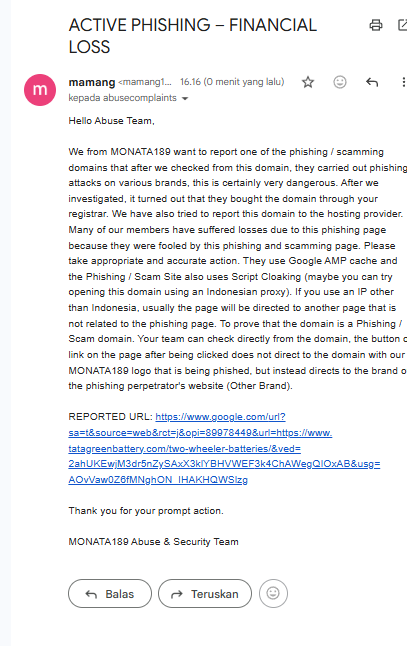
Task: Star this message from mamang
Action: coord(308,82)
